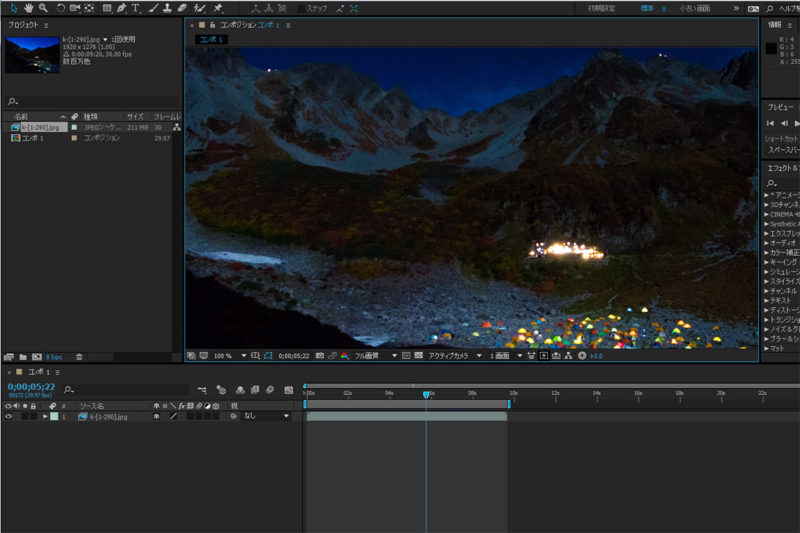800x533 pixels.
Task: Open composition flowchart from viewer
Action: [568, 356]
